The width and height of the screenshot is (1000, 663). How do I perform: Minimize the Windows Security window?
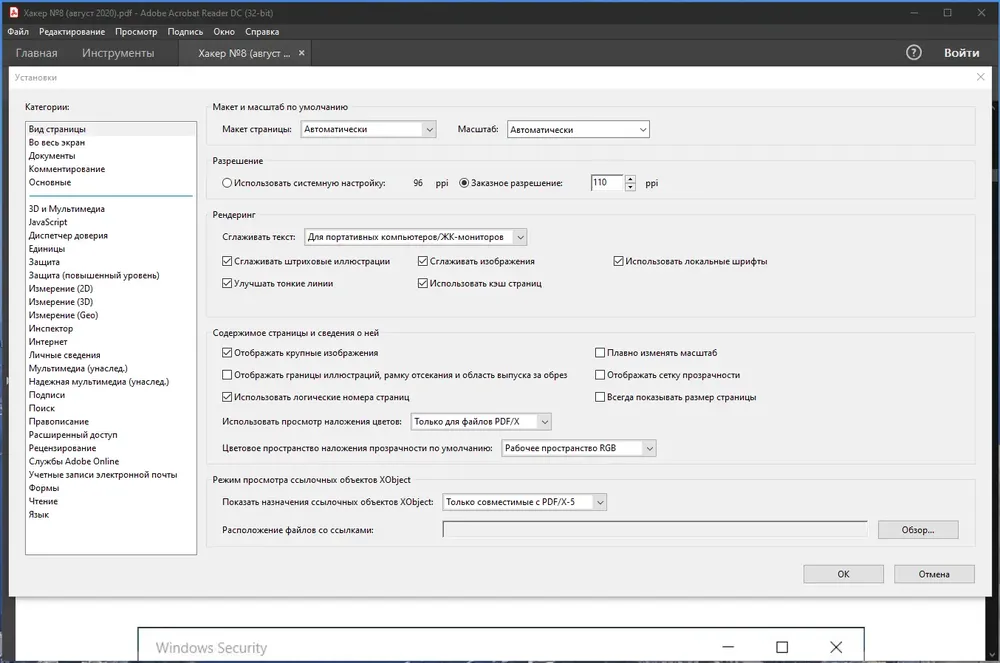pyautogui.click(x=728, y=647)
